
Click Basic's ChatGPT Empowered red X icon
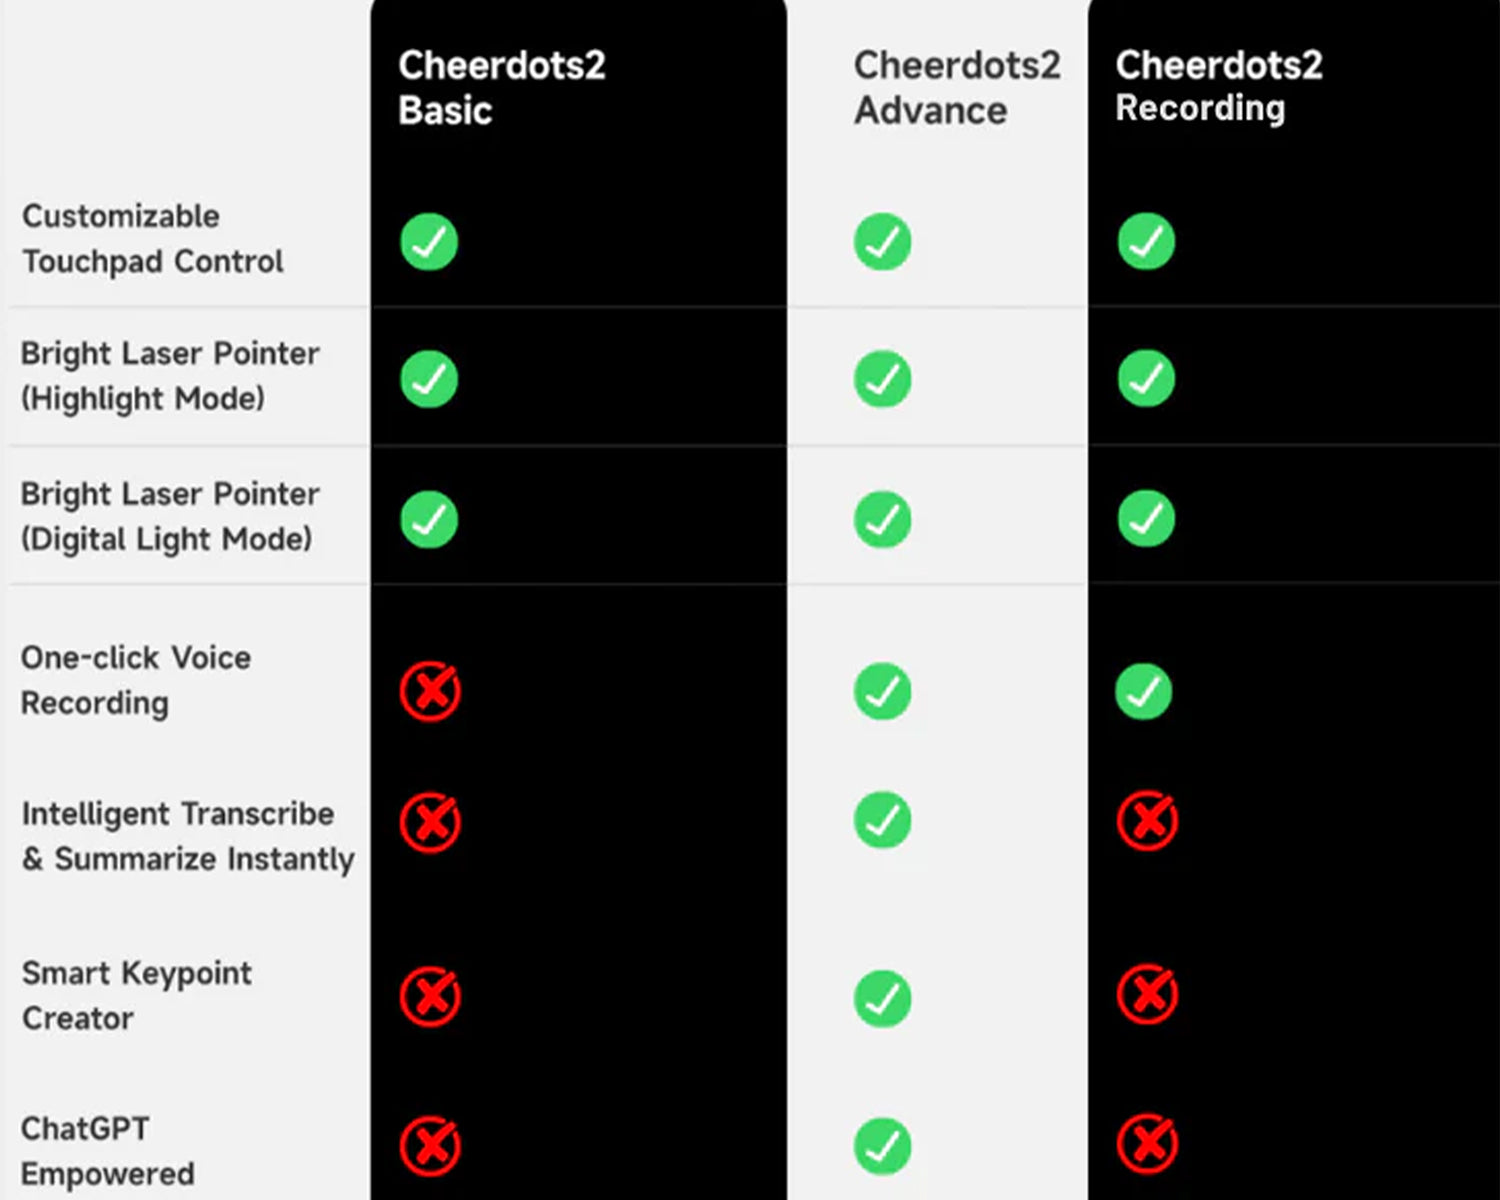(430, 1146)
